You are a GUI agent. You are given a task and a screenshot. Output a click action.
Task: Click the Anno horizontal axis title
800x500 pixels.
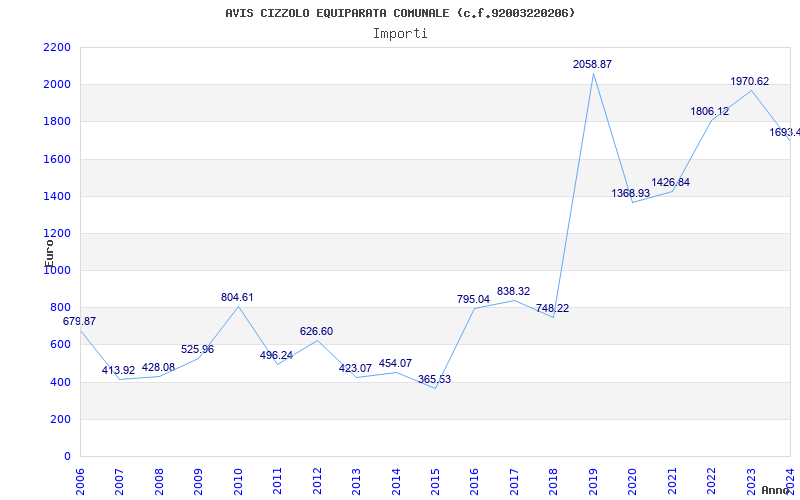click(776, 490)
